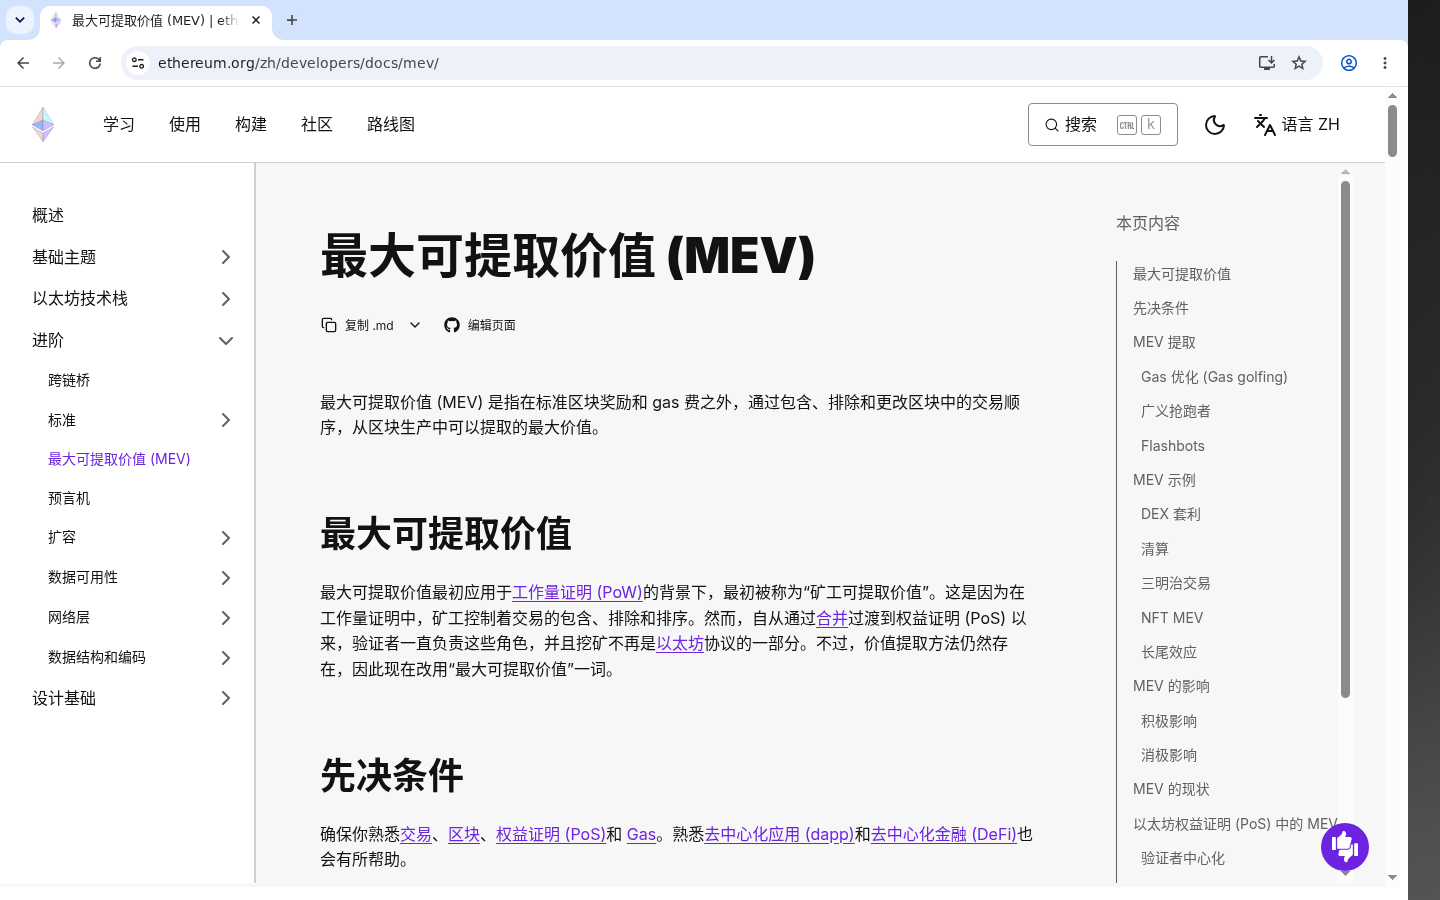1440x900 pixels.
Task: Open the 语言 ZH language selector
Action: (x=1297, y=125)
